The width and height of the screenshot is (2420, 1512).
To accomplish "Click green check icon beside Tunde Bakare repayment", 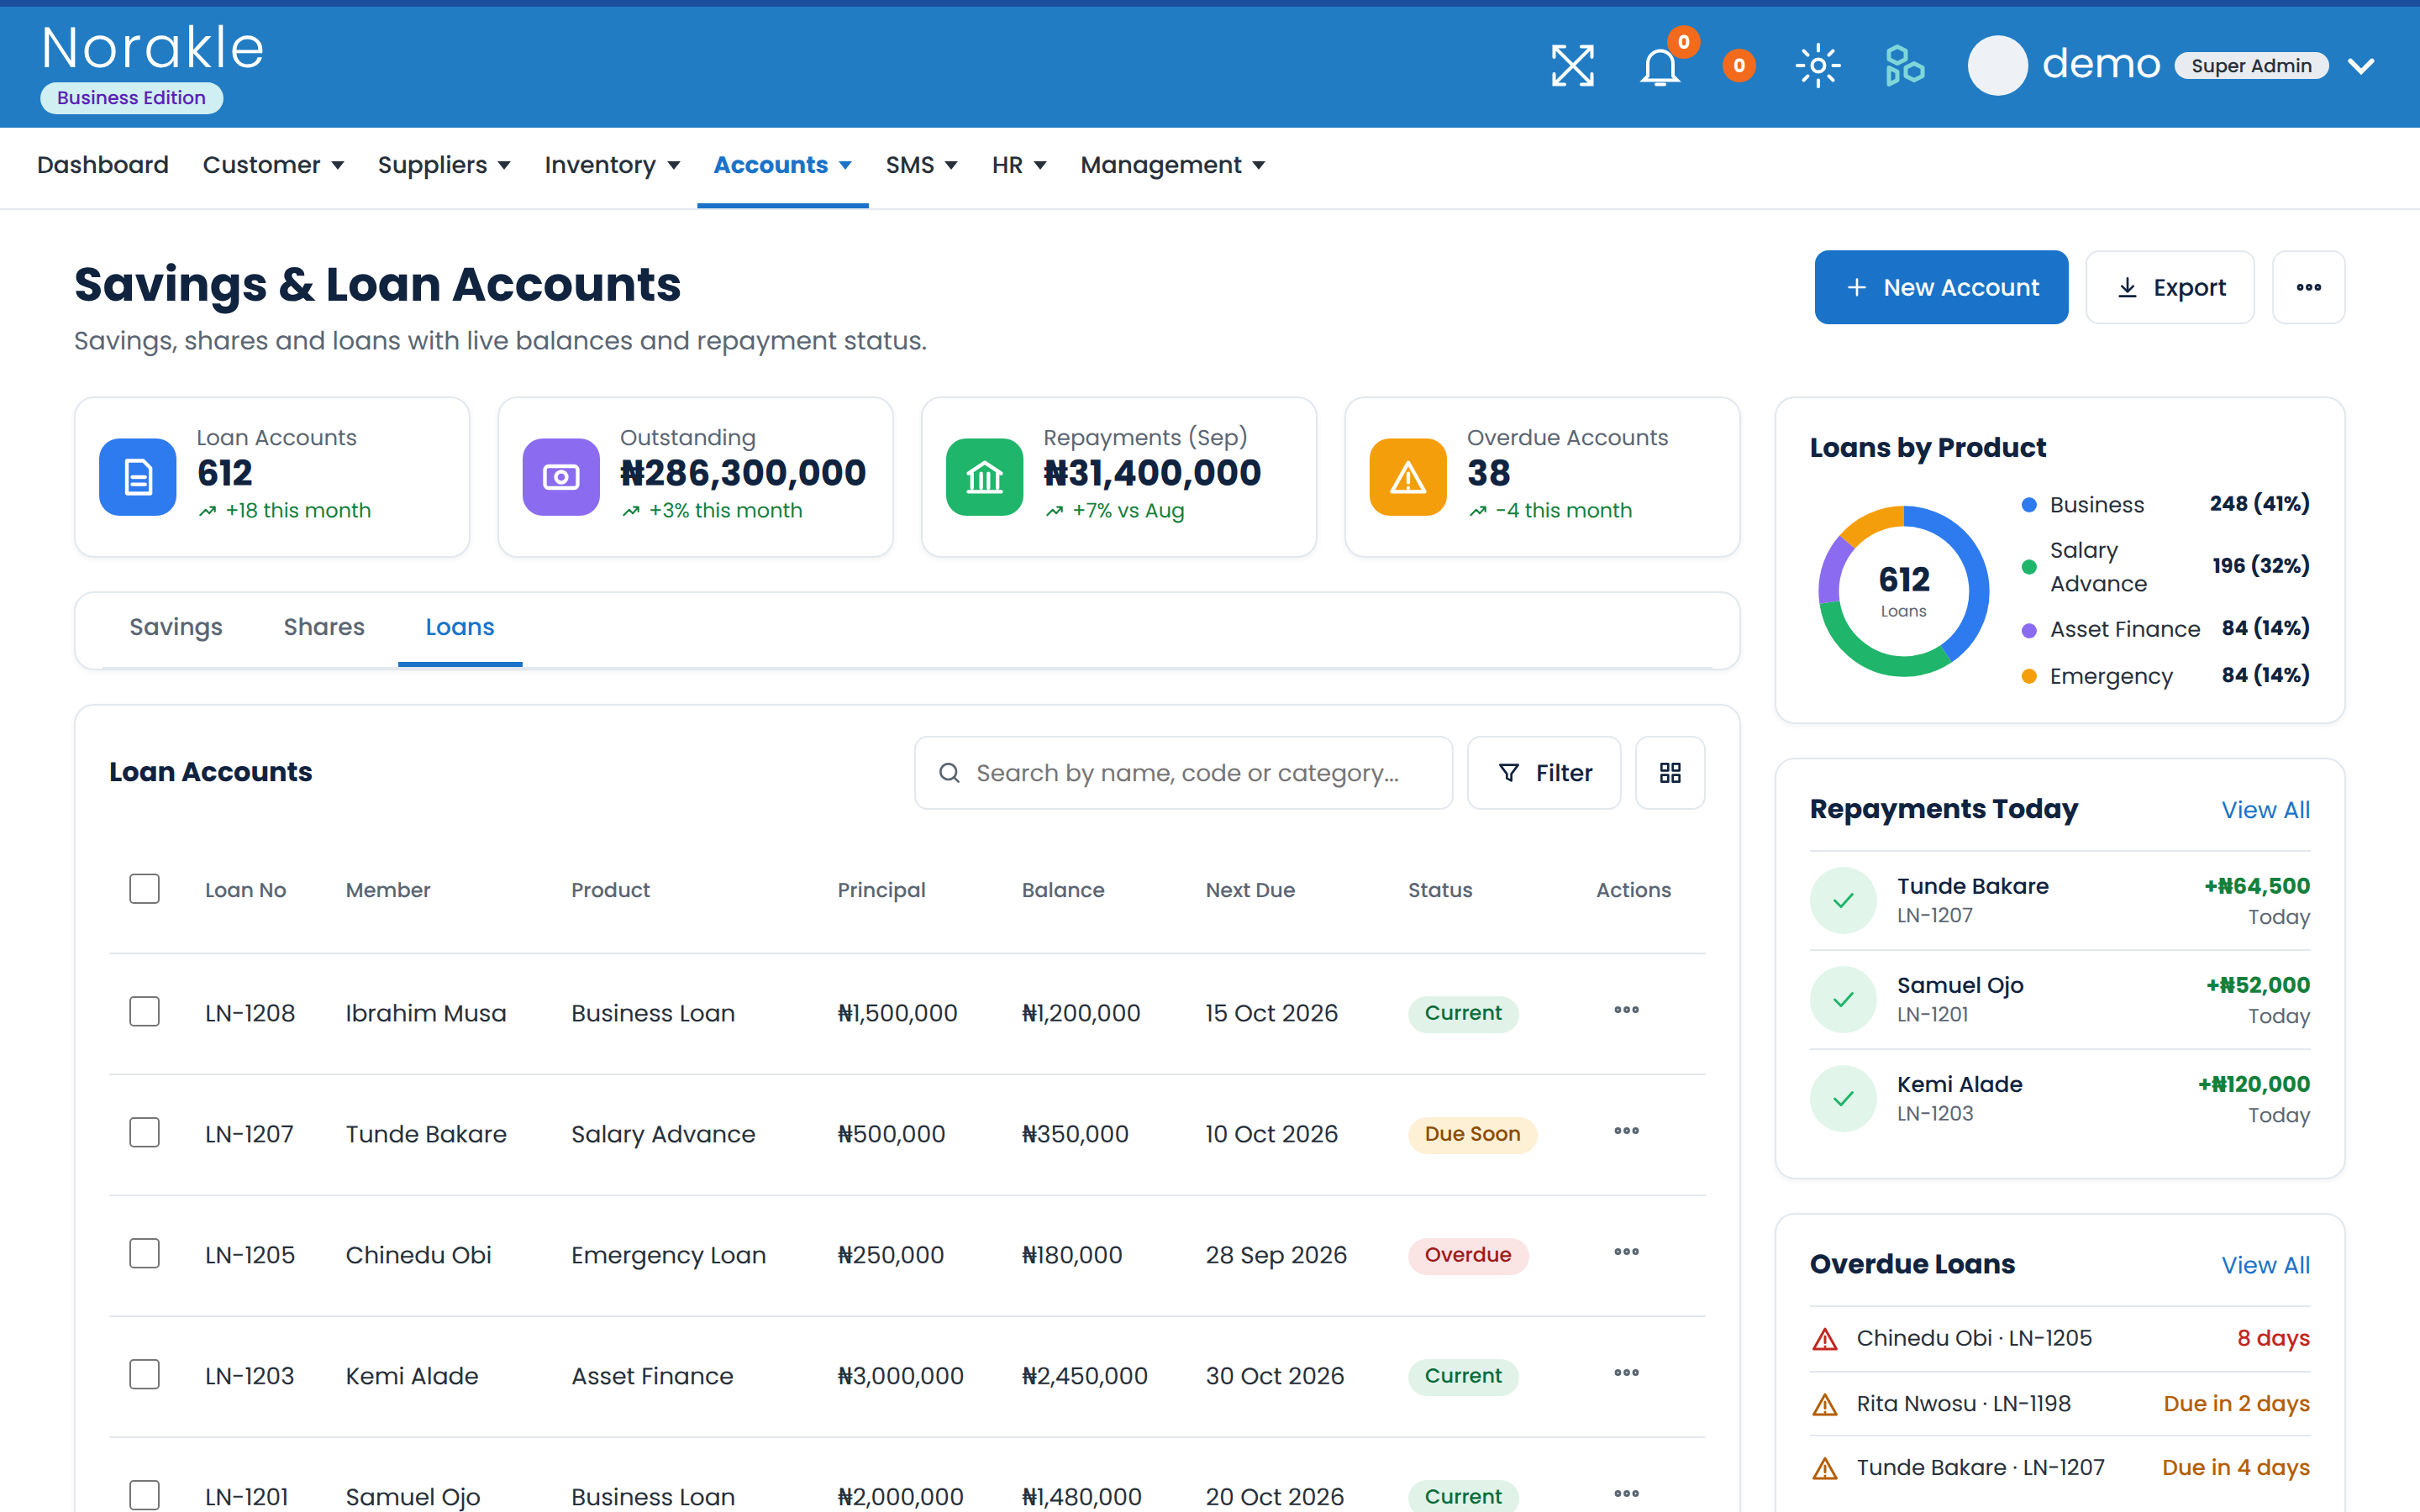I will pyautogui.click(x=1843, y=900).
